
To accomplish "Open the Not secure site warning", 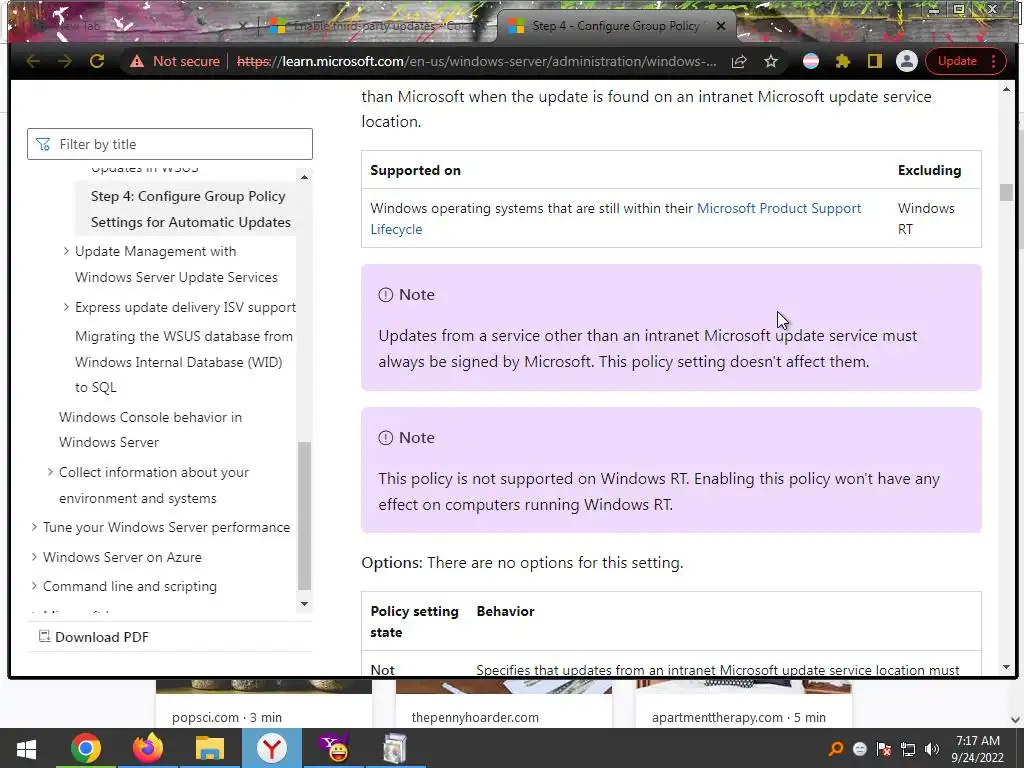I will (174, 61).
